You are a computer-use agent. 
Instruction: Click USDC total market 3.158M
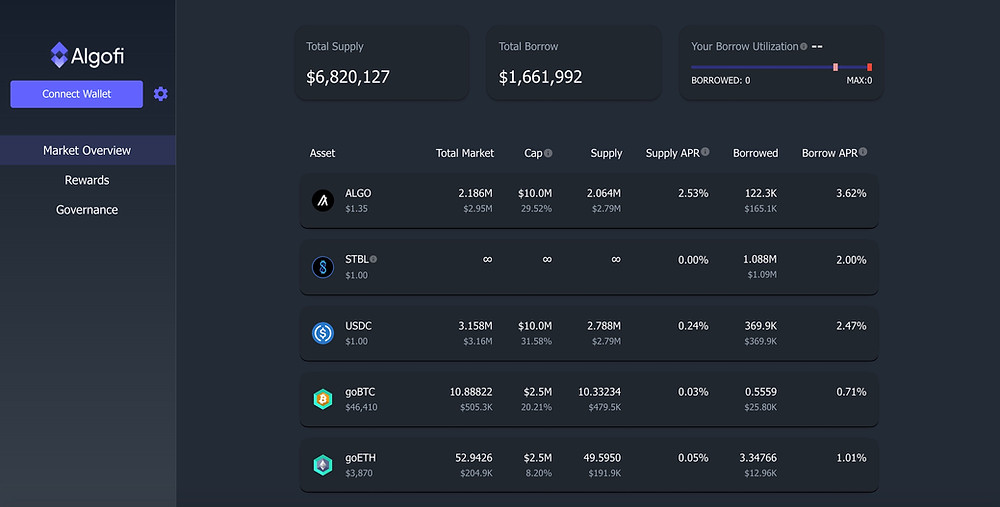tap(475, 326)
